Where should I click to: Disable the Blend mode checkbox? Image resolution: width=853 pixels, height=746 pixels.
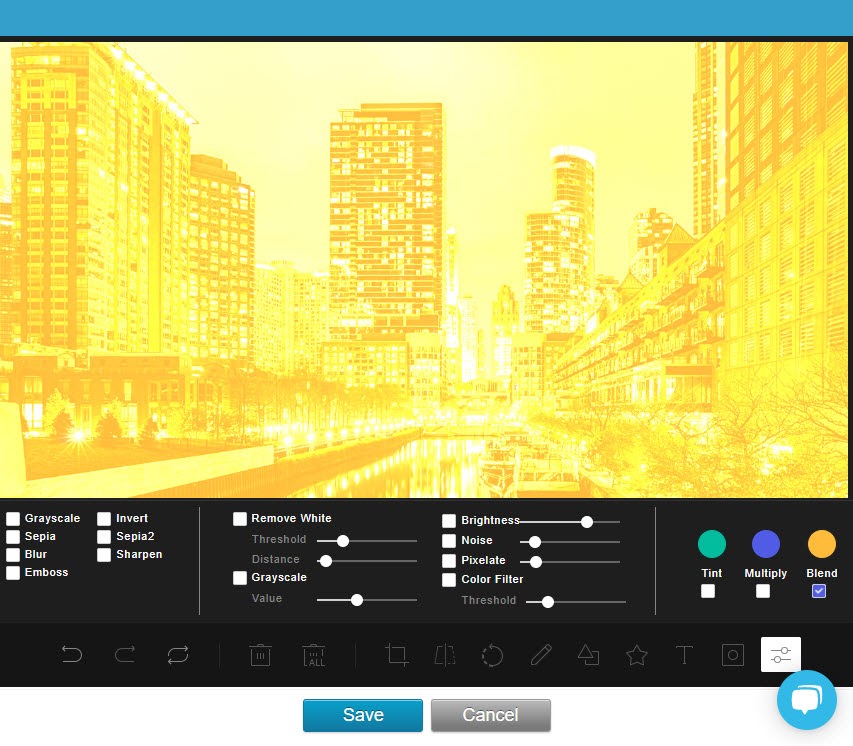(x=819, y=591)
